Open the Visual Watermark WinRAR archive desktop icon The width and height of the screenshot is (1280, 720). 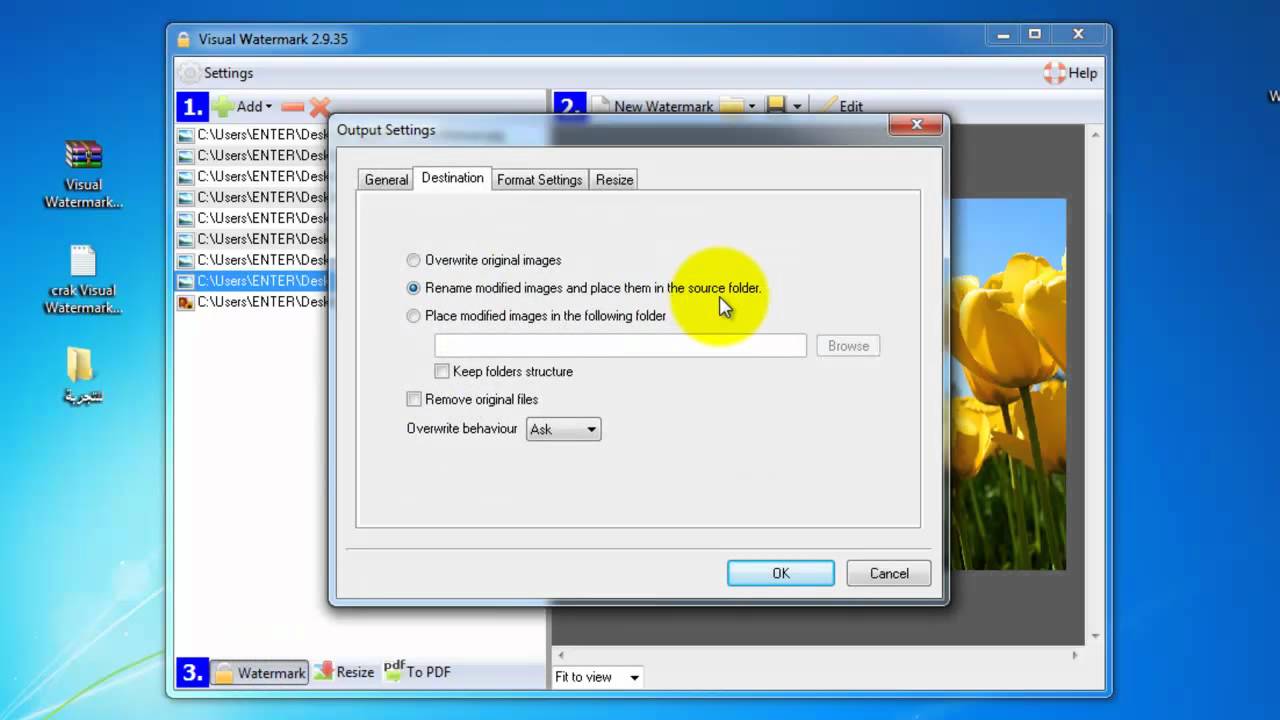point(83,174)
